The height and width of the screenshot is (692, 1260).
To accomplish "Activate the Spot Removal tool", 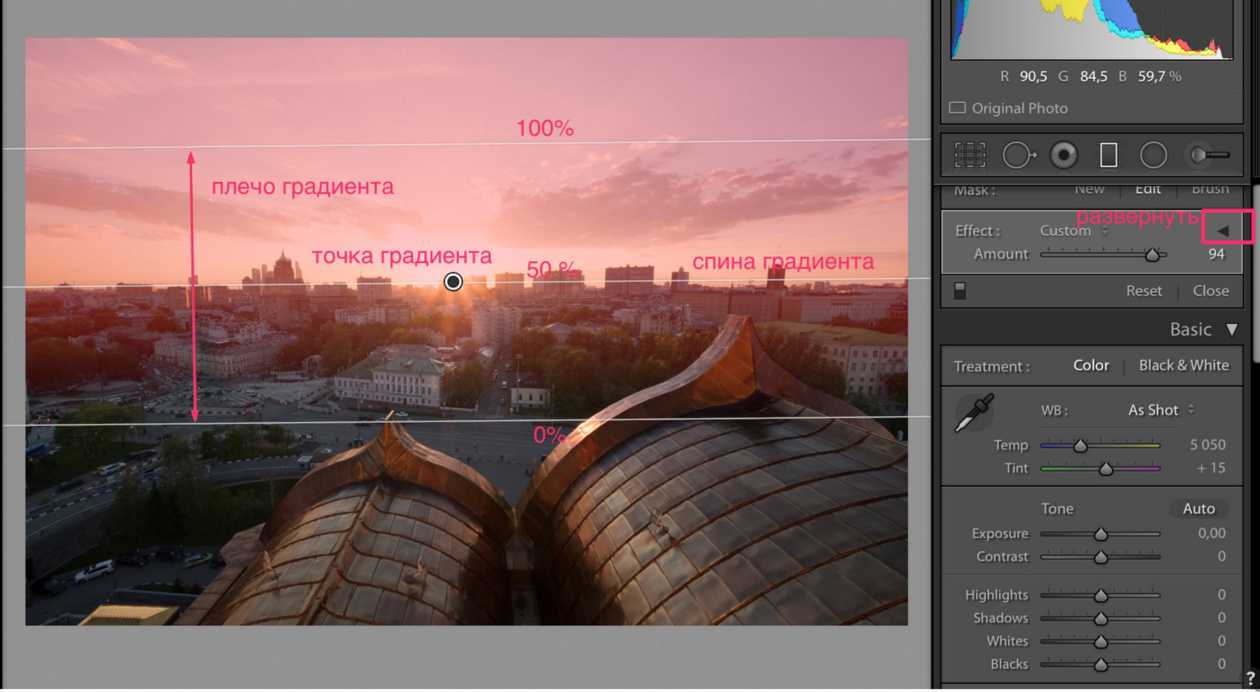I will [x=1018, y=155].
